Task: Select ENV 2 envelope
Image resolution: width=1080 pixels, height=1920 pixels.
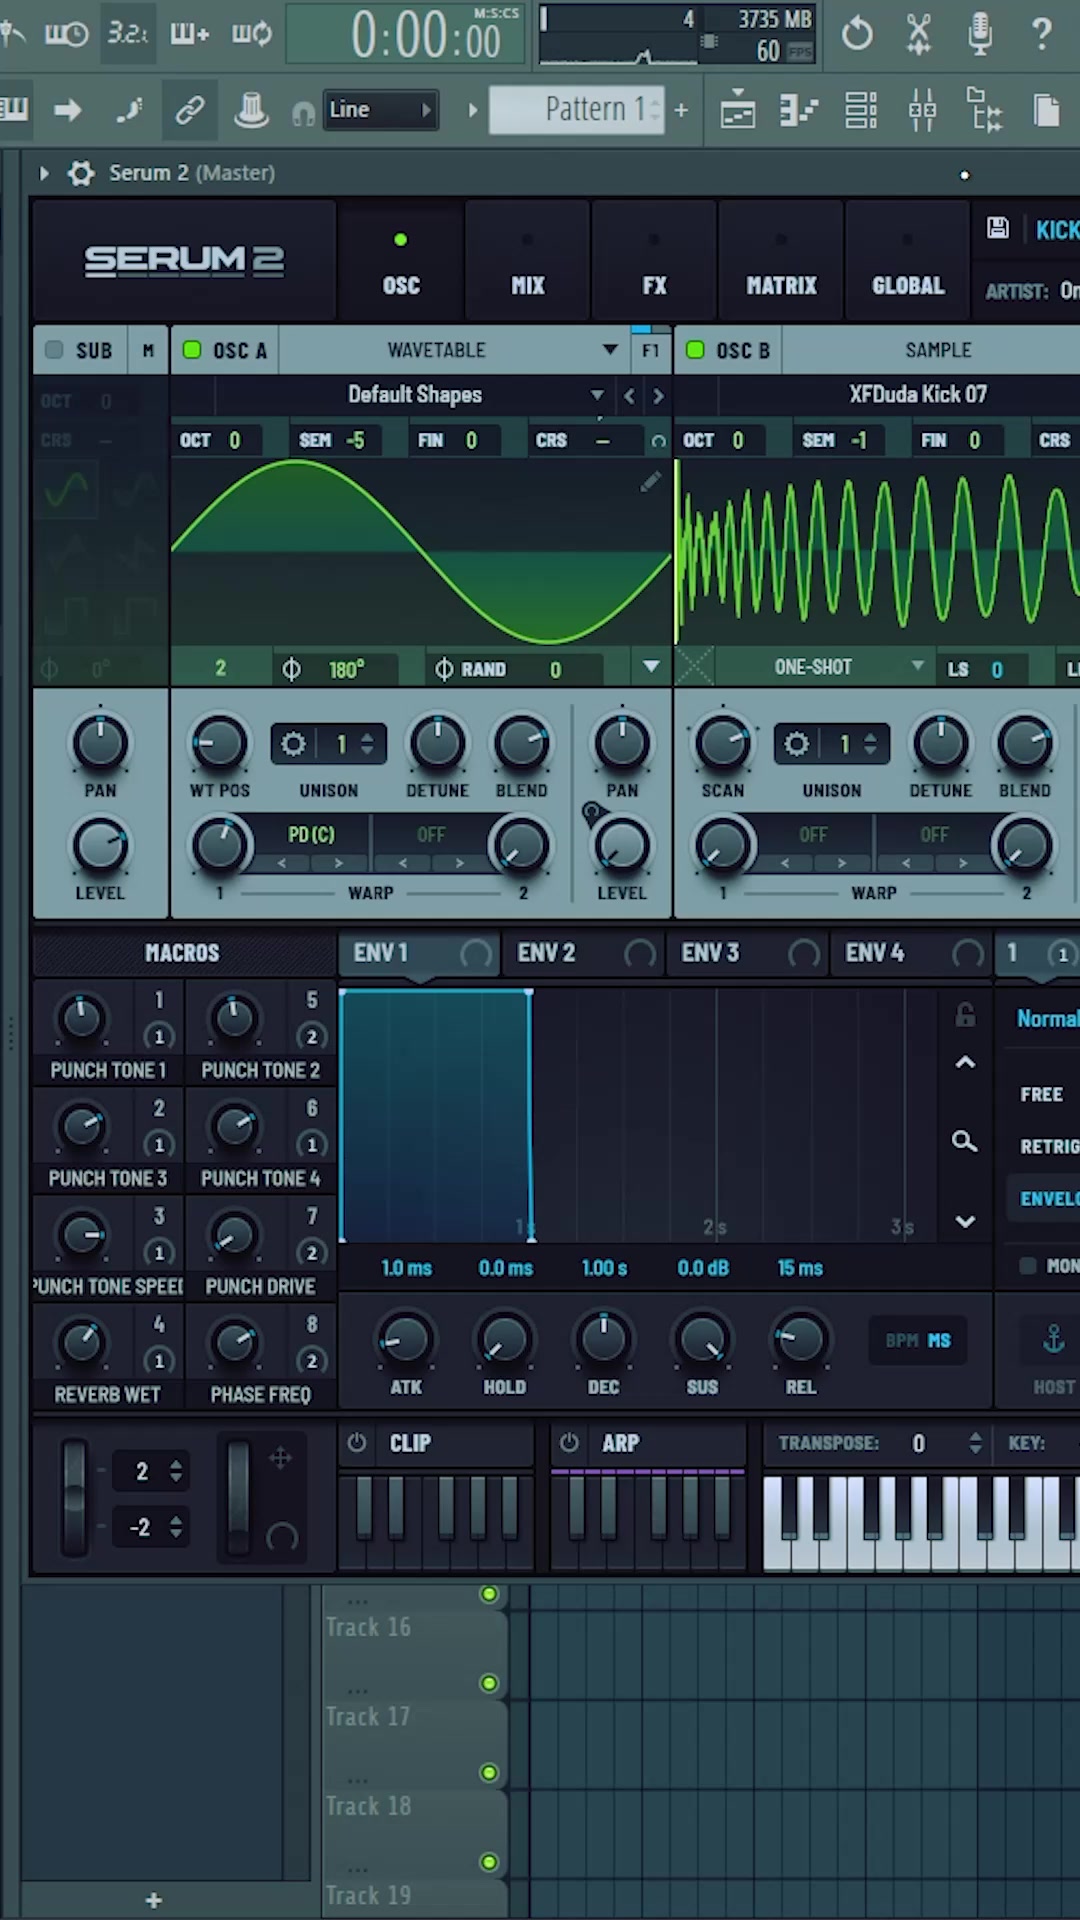Action: [583, 953]
